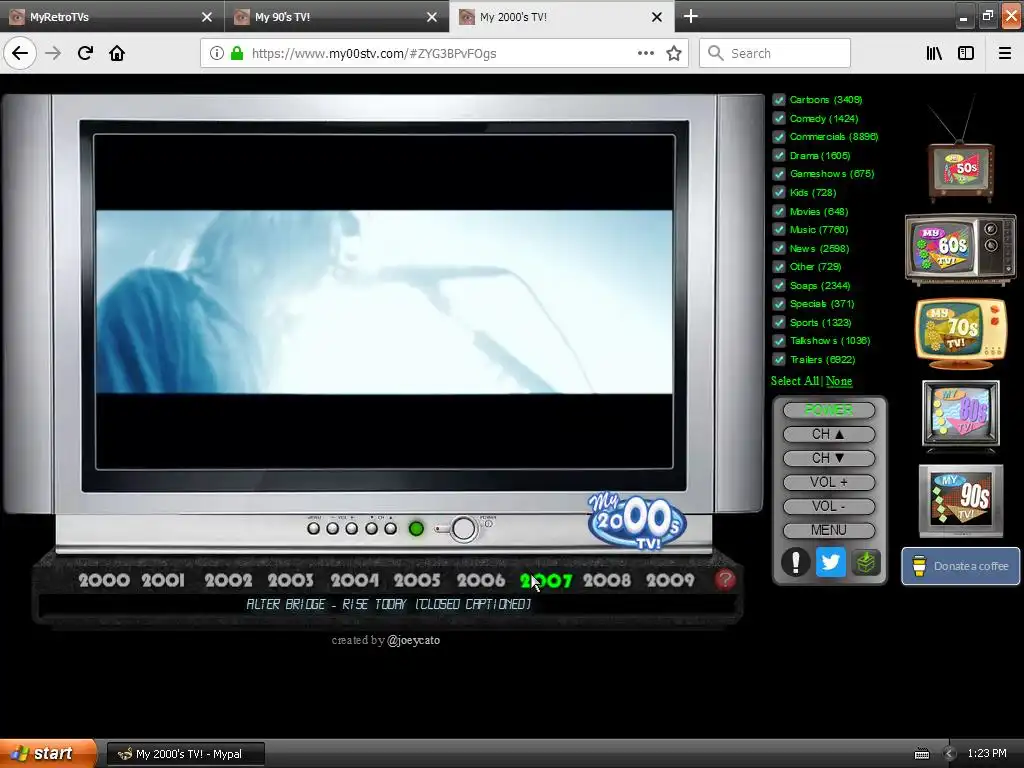Image resolution: width=1024 pixels, height=768 pixels.
Task: Open a new browser tab
Action: [x=690, y=16]
